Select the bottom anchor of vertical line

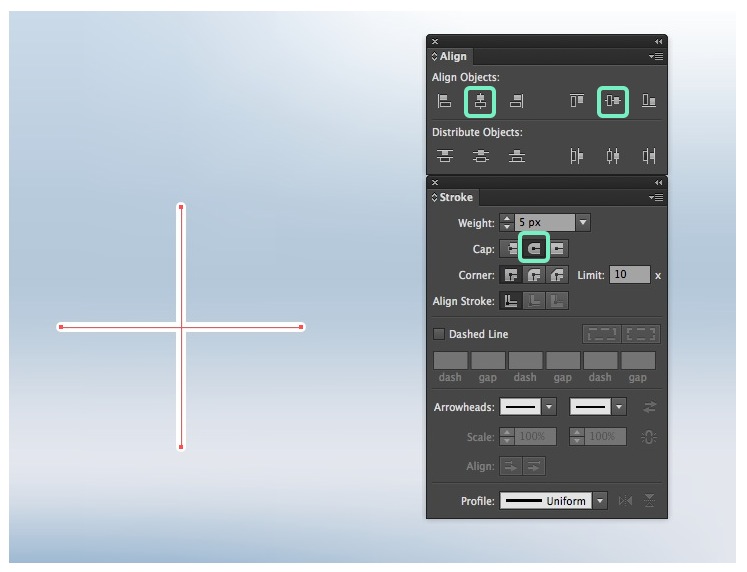[181, 447]
